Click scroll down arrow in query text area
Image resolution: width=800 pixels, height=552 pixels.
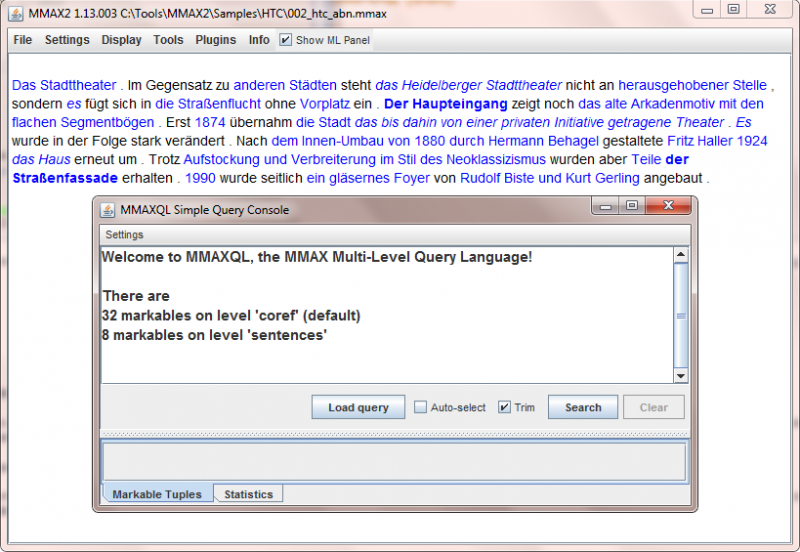681,375
